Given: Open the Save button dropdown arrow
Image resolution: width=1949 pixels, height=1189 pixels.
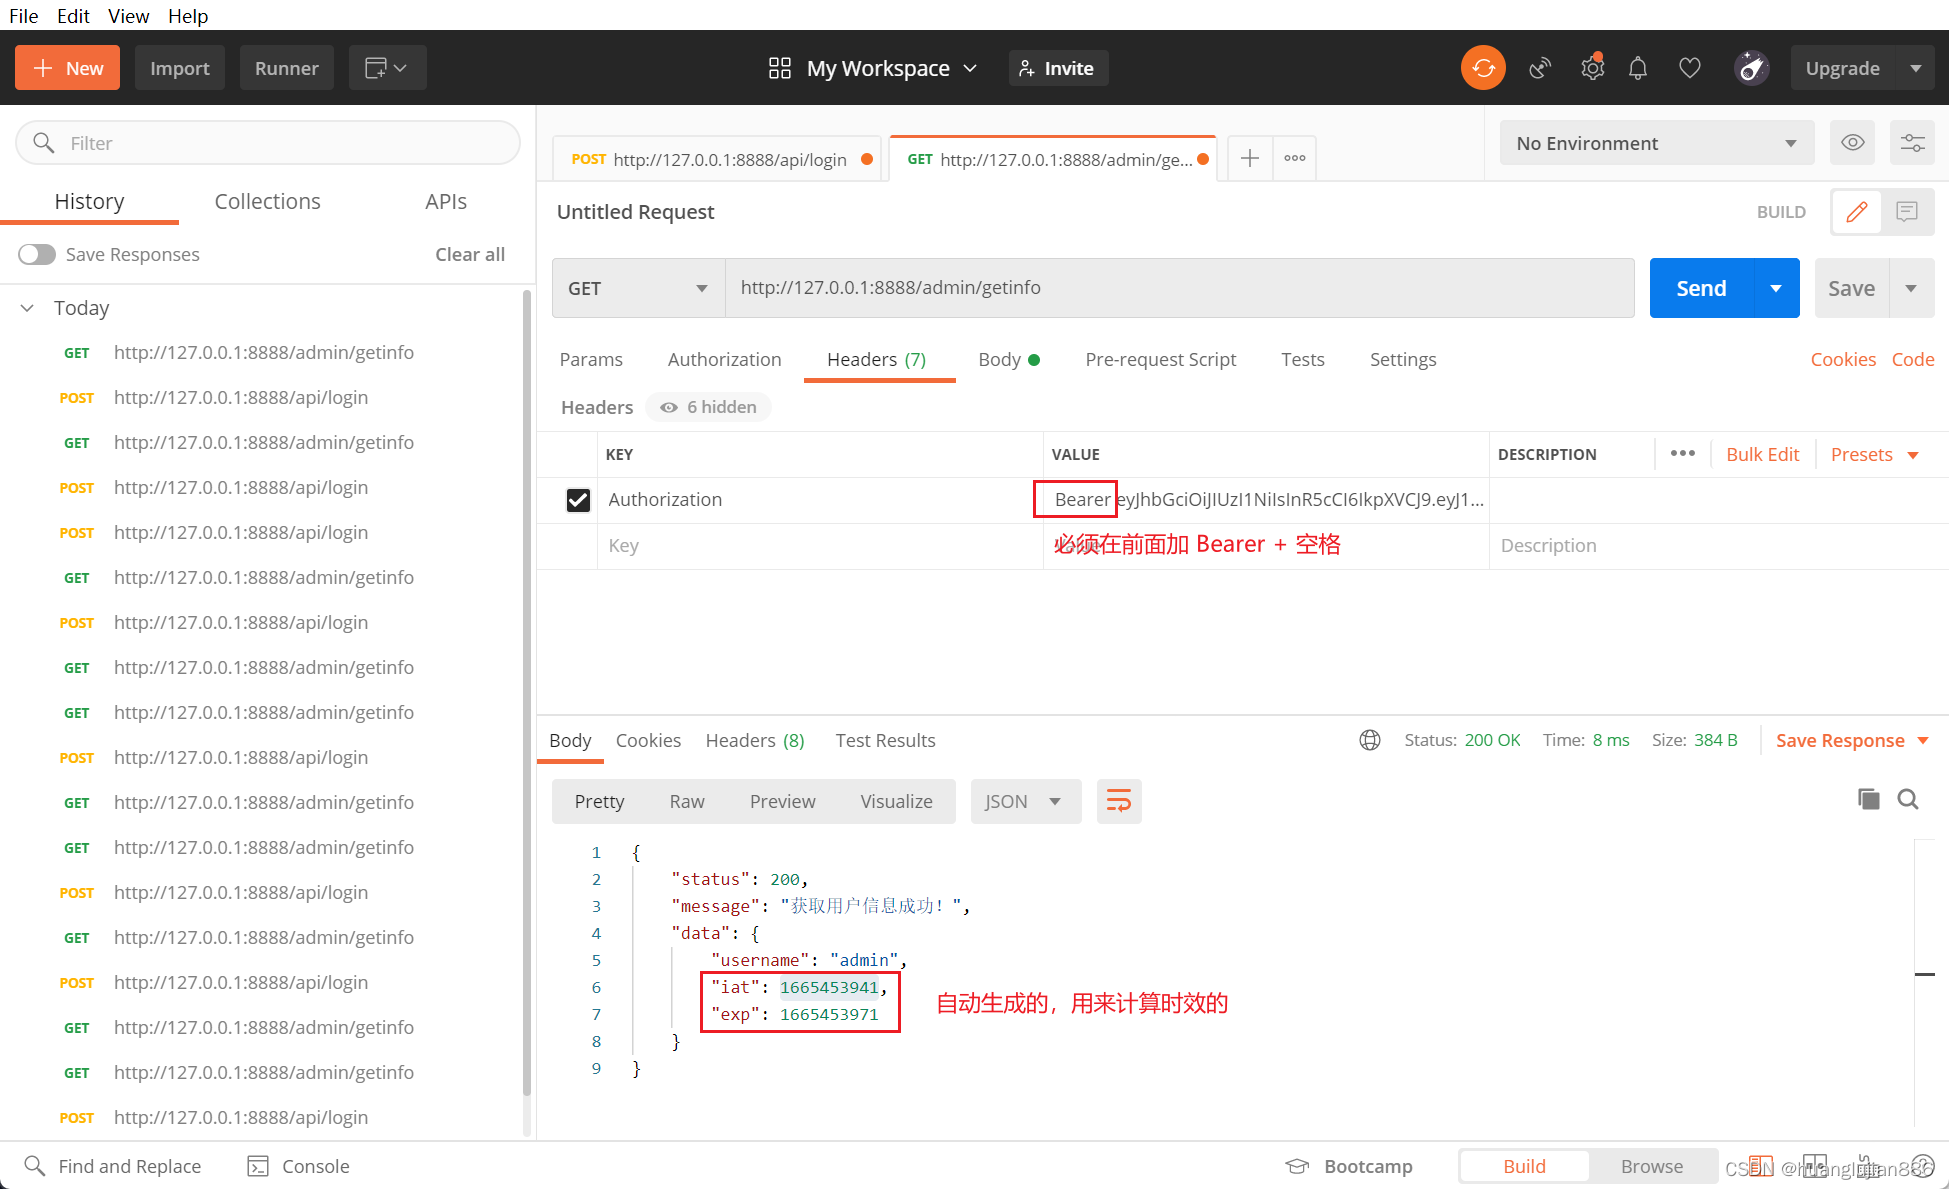Looking at the screenshot, I should point(1911,288).
